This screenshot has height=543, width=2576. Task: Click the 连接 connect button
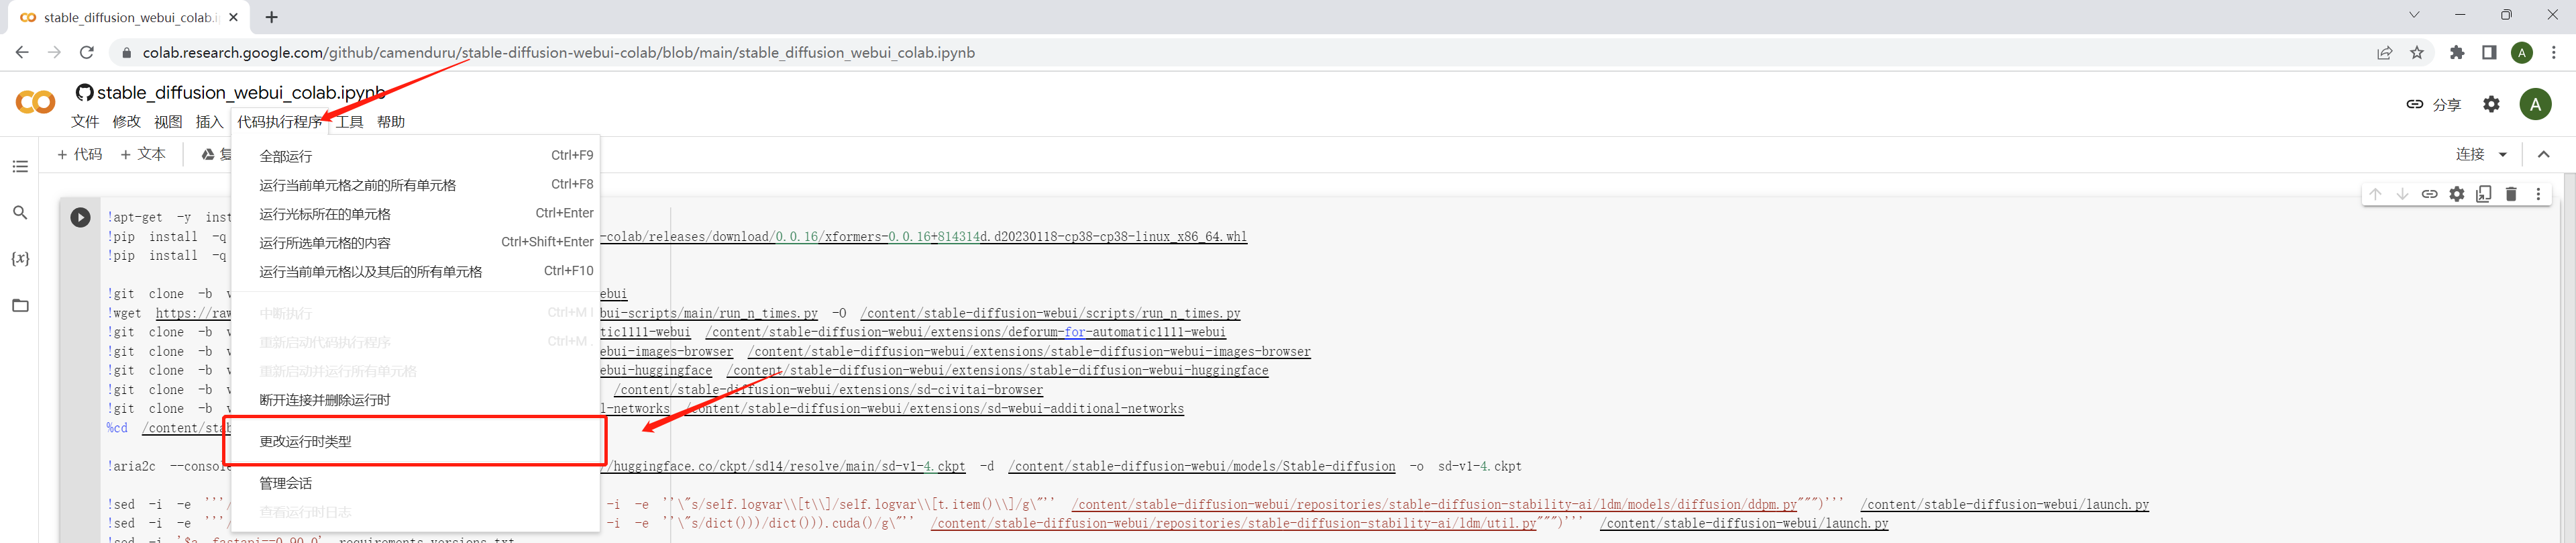(x=2470, y=154)
